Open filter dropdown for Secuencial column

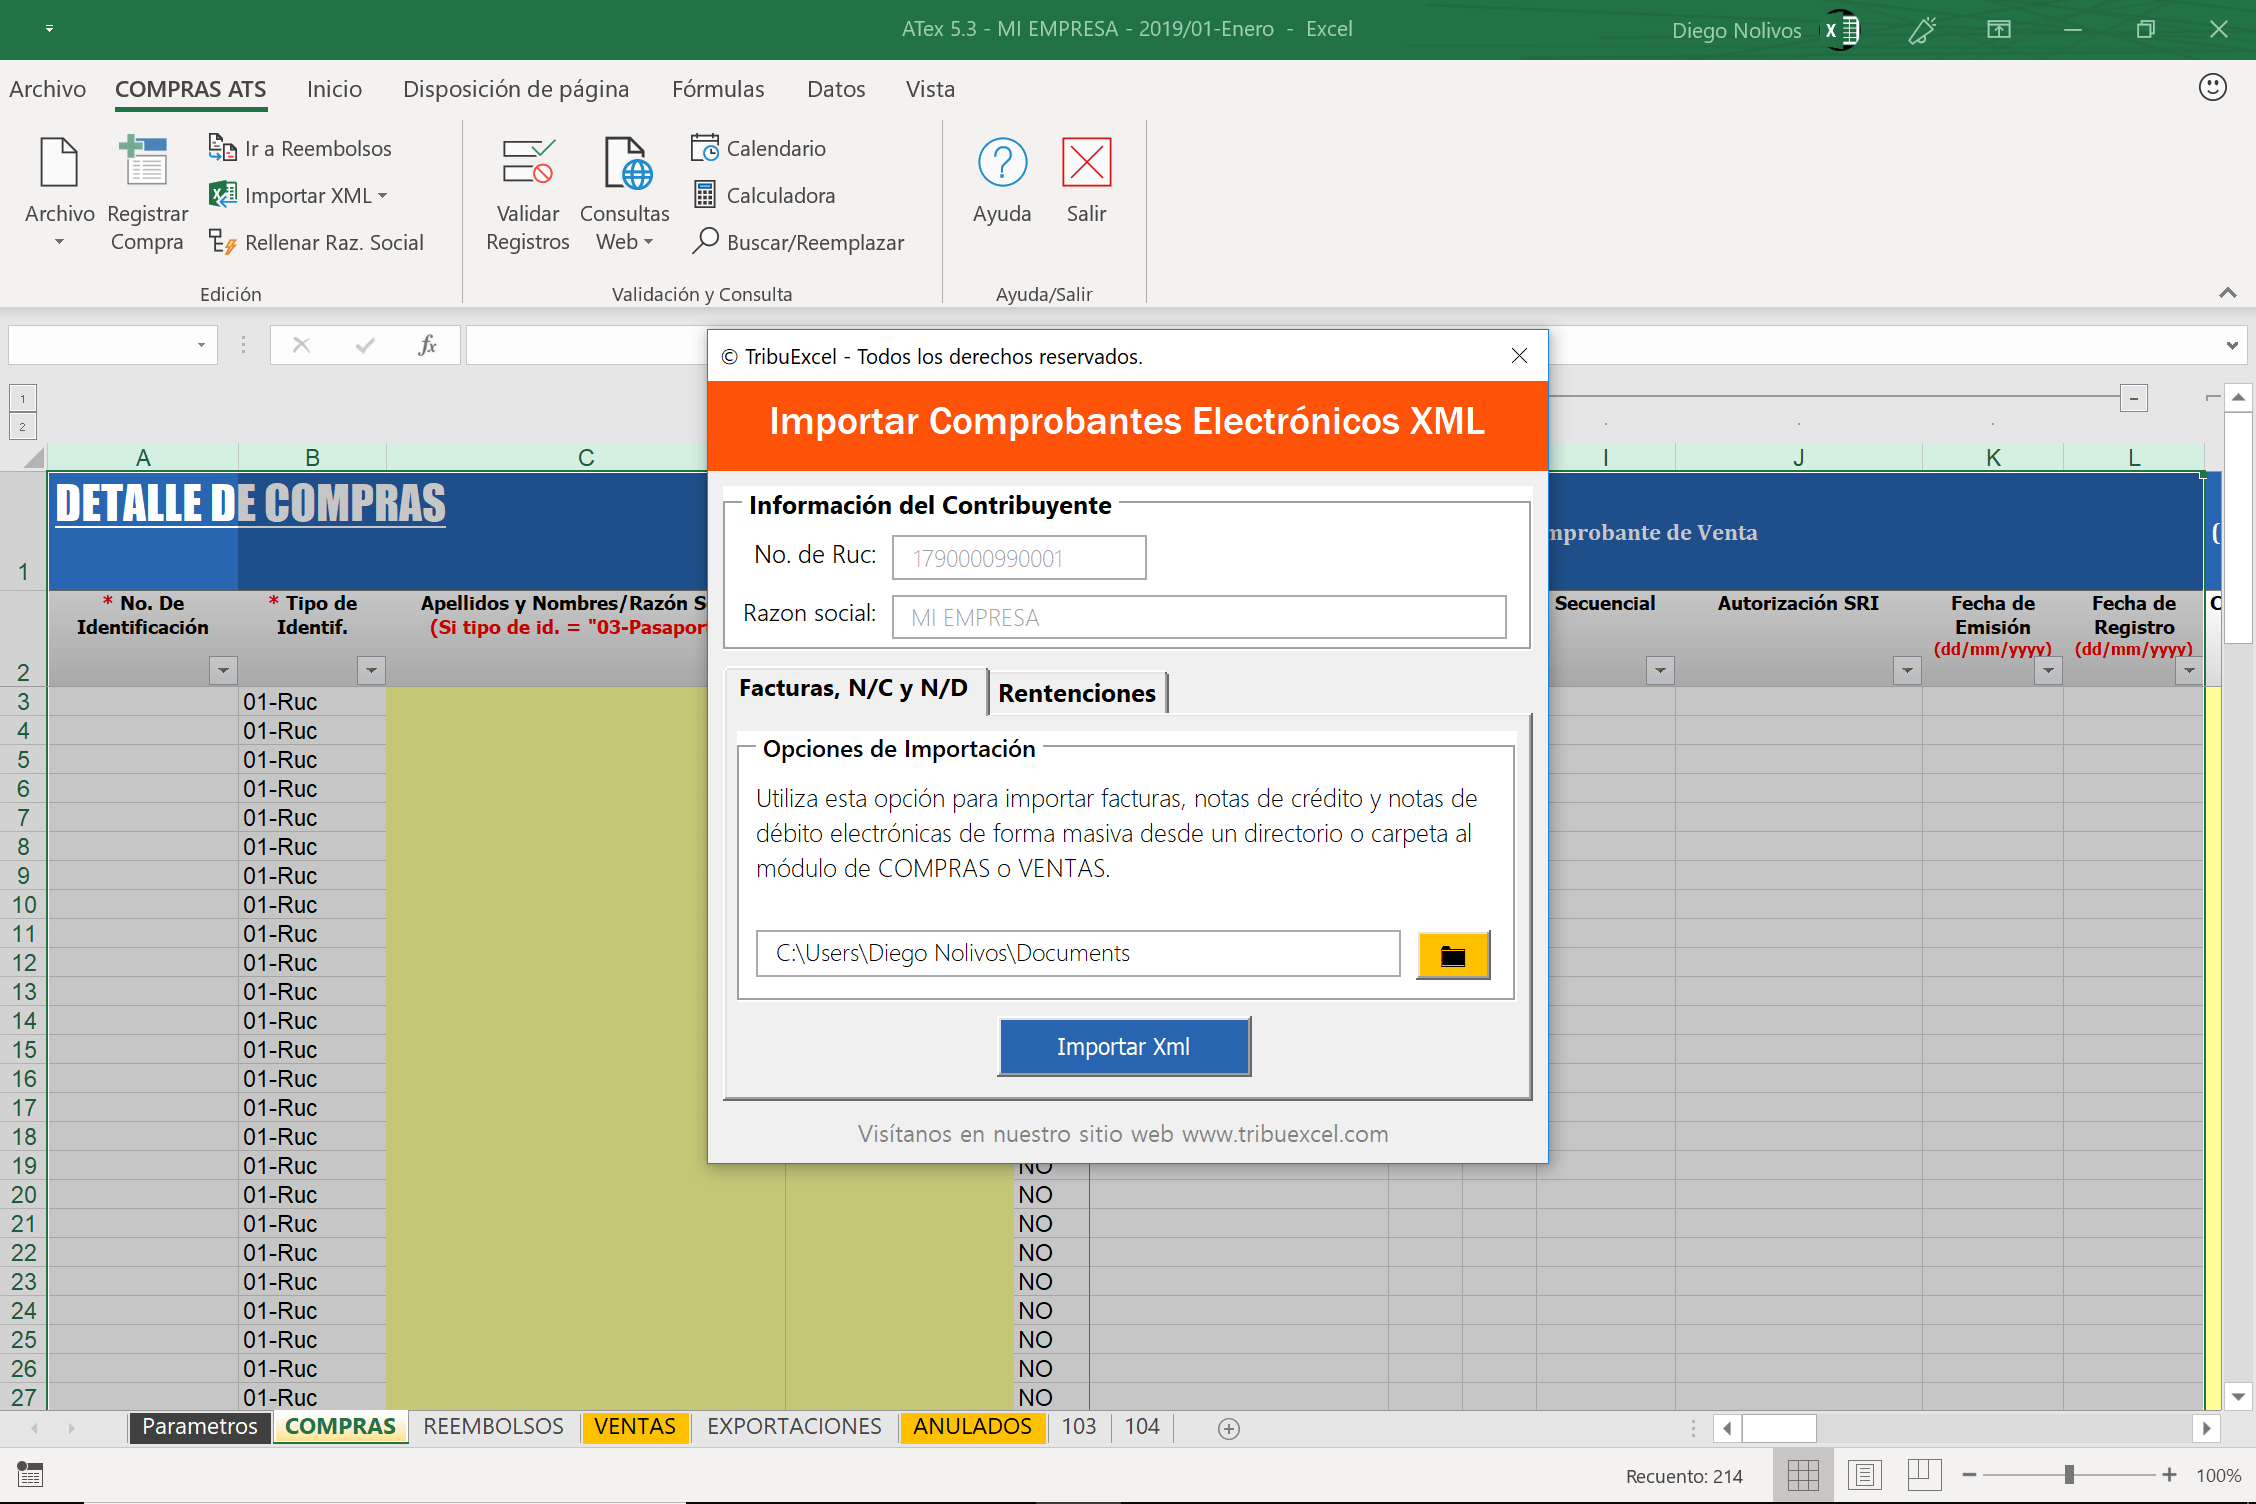click(1660, 670)
